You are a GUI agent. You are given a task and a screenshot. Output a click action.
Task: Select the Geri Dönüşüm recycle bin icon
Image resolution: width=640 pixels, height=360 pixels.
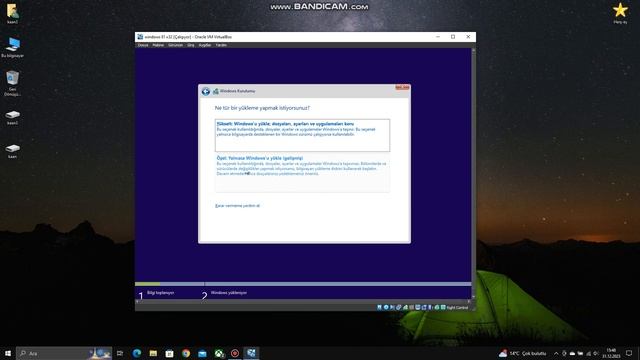click(x=13, y=83)
